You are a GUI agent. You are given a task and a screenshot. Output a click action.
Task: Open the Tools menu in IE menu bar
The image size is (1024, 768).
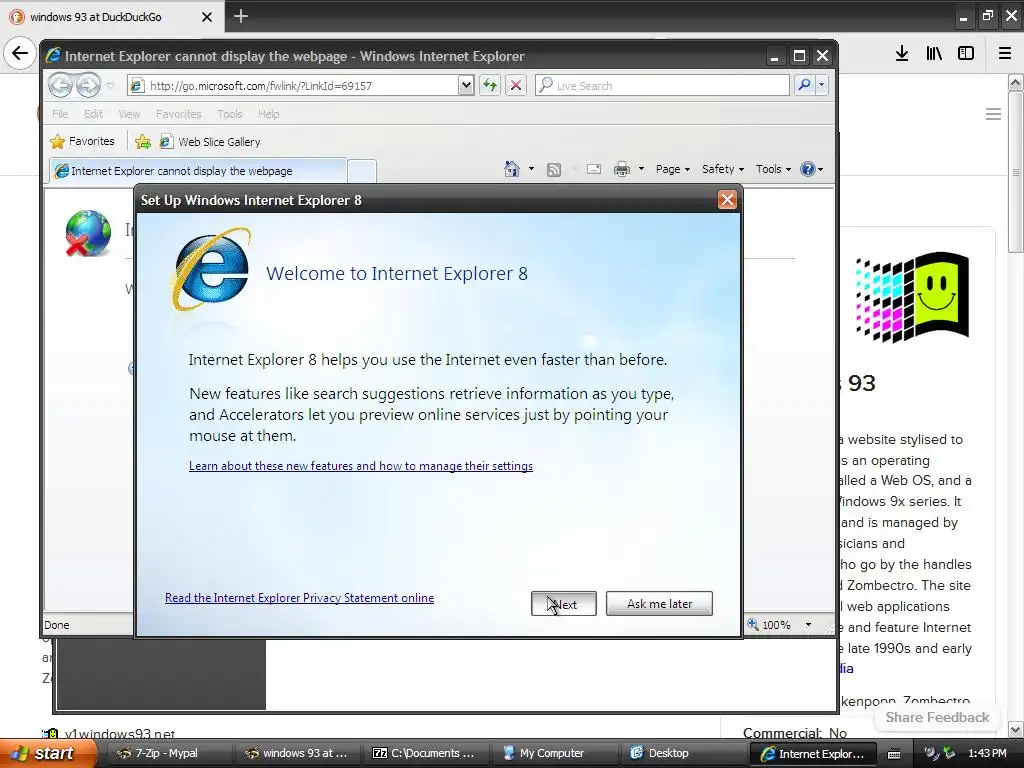pyautogui.click(x=230, y=114)
